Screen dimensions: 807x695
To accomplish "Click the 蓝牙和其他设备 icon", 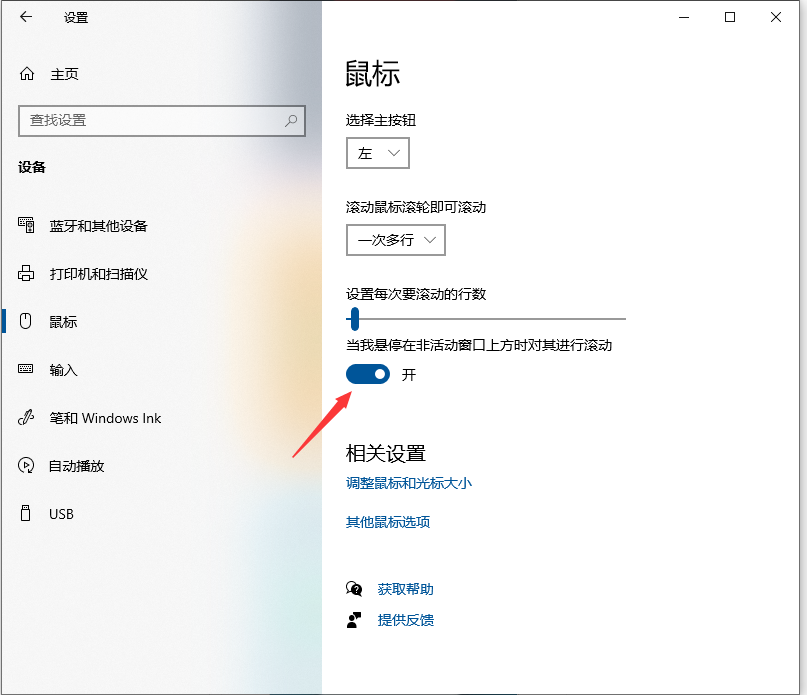I will point(27,226).
